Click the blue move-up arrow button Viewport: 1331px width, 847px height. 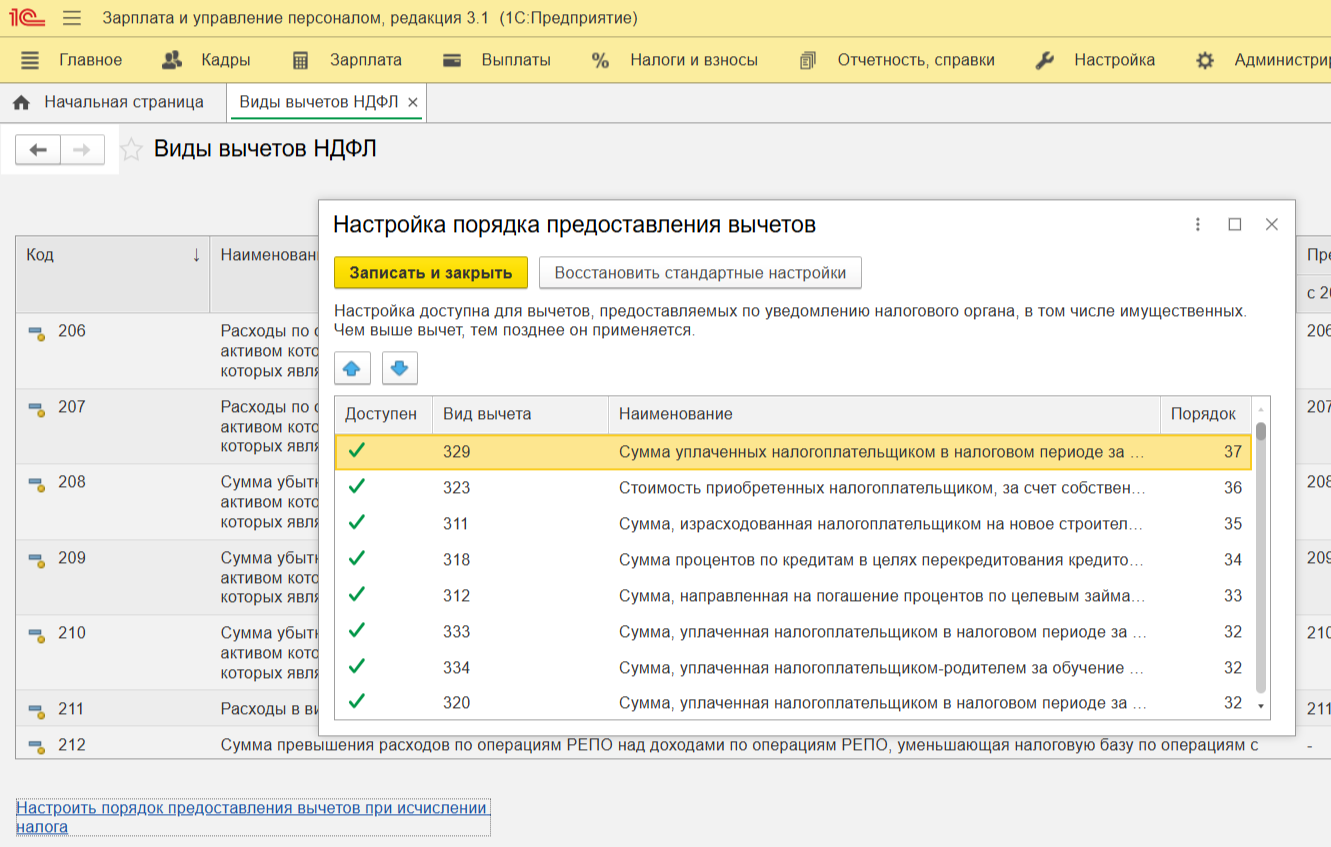coord(351,369)
